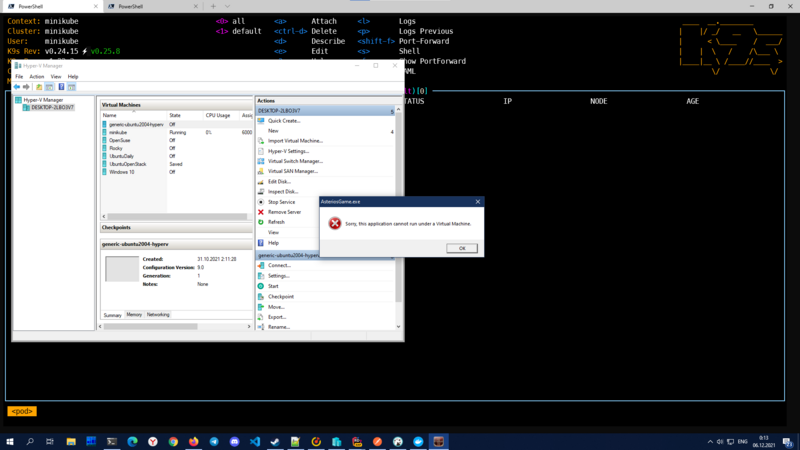
Task: Open the View menu in Hyper-V Manager
Action: [x=56, y=77]
